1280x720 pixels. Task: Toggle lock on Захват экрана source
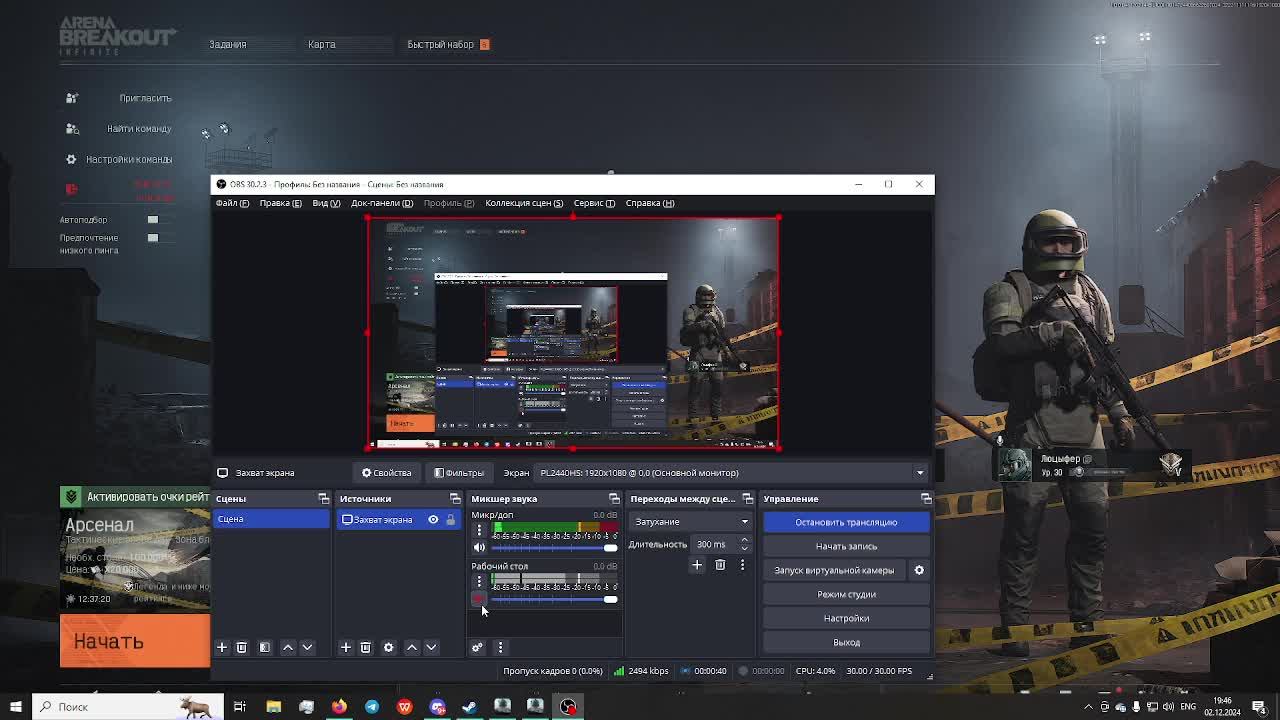coord(450,519)
